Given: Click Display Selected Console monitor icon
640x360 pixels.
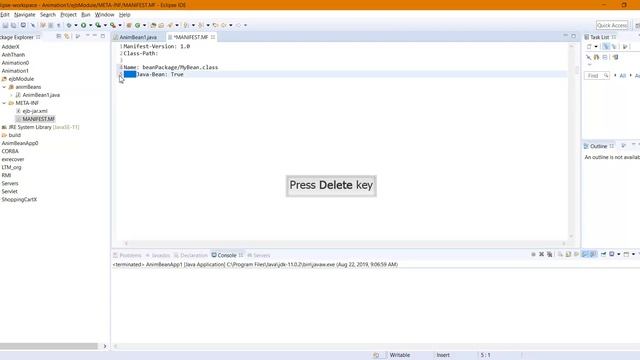Looking at the screenshot, I should (611, 254).
